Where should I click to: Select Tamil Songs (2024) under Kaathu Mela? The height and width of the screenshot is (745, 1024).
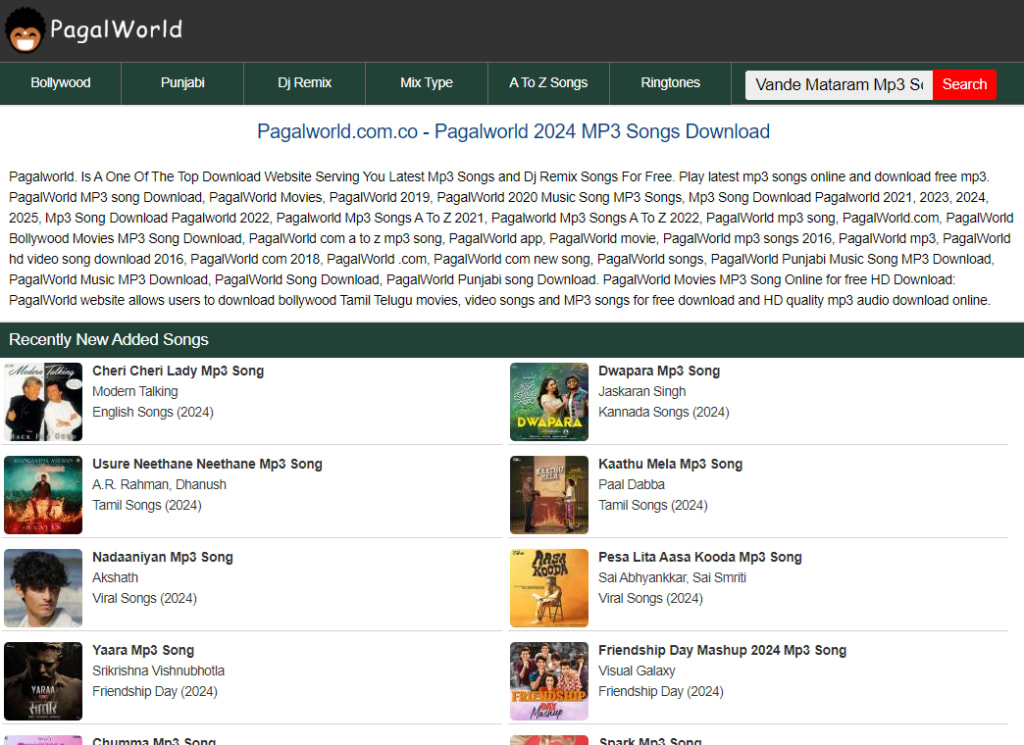click(x=653, y=505)
